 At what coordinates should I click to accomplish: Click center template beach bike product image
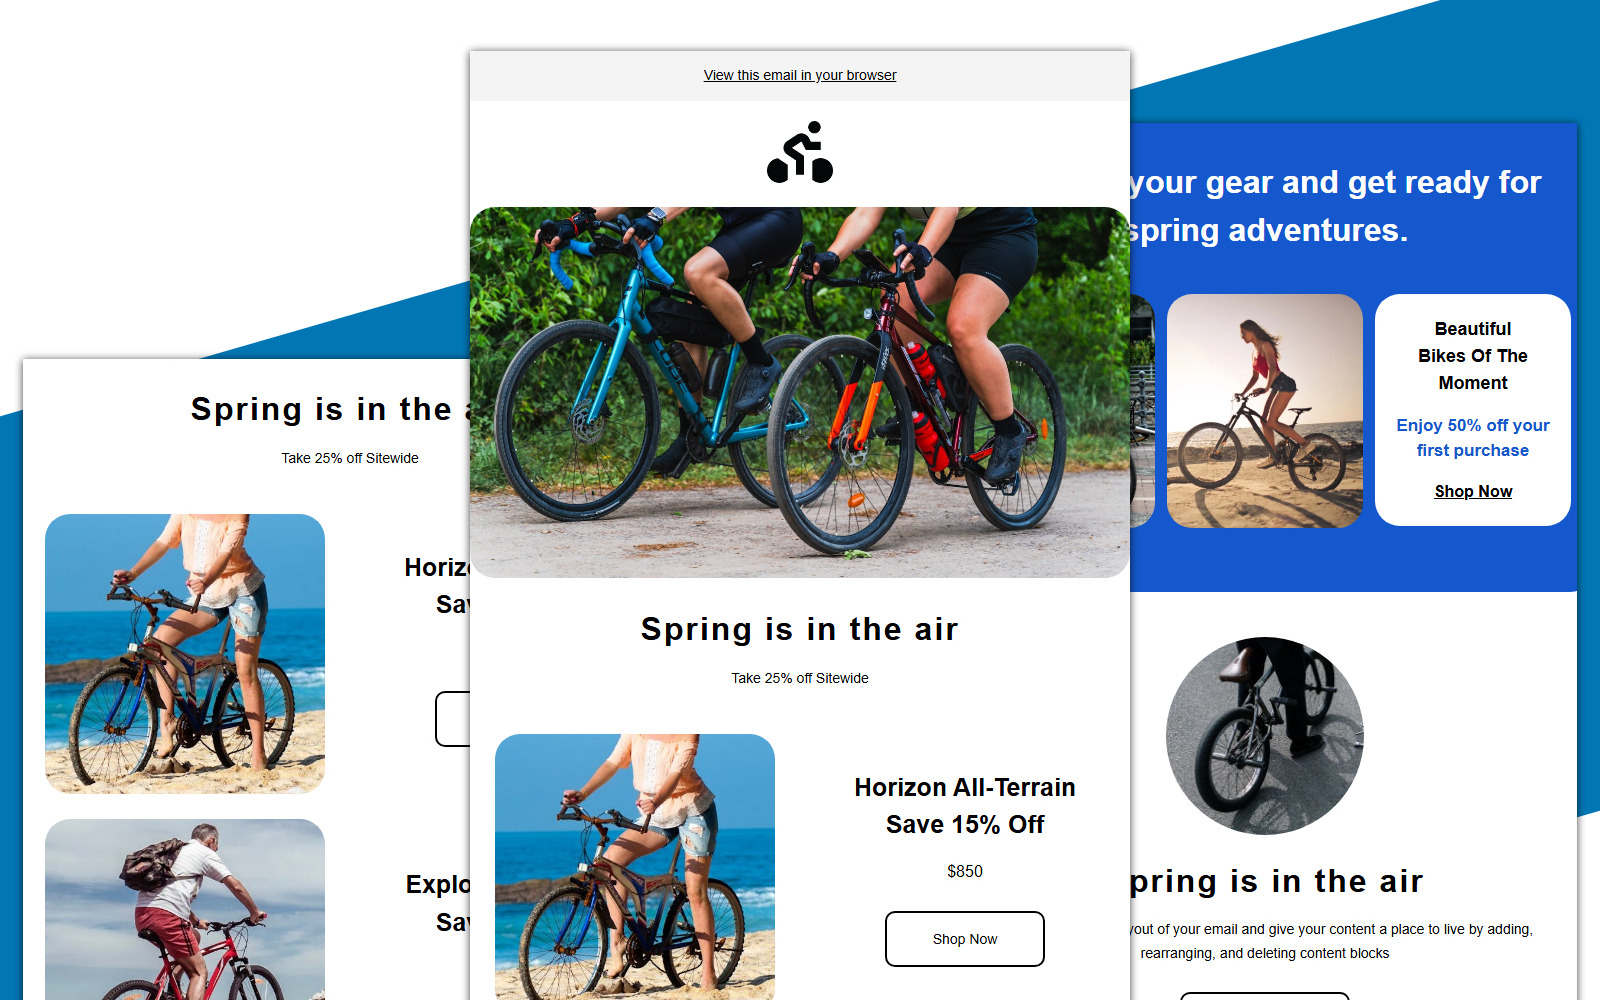(635, 867)
